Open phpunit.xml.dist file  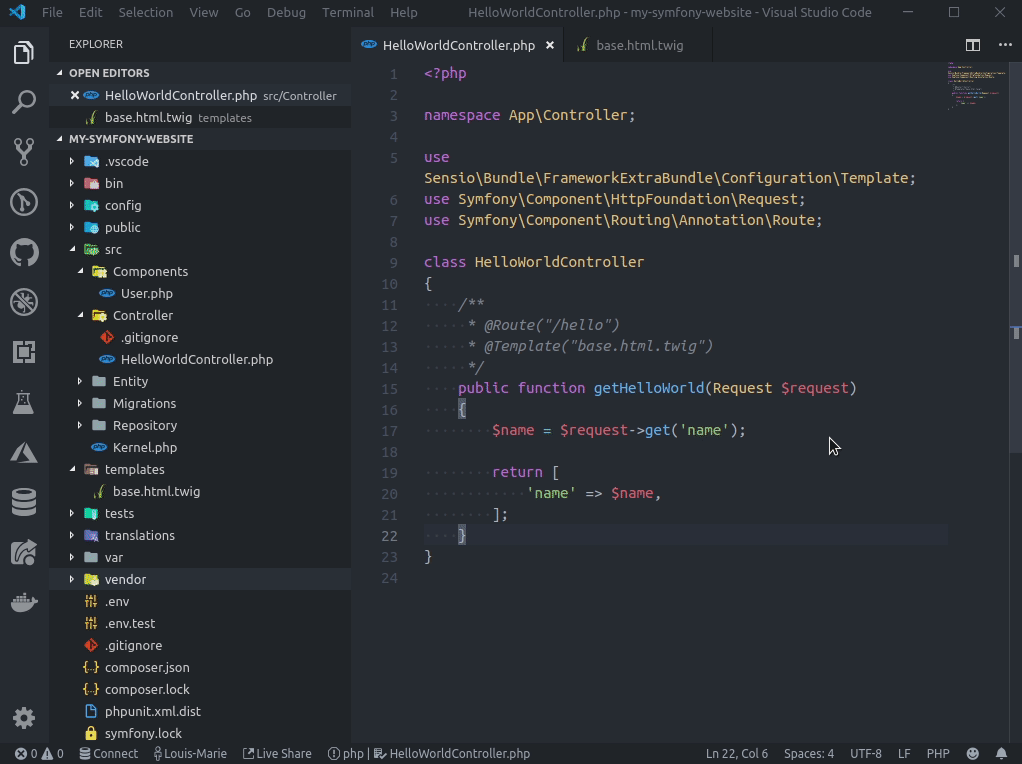click(153, 712)
